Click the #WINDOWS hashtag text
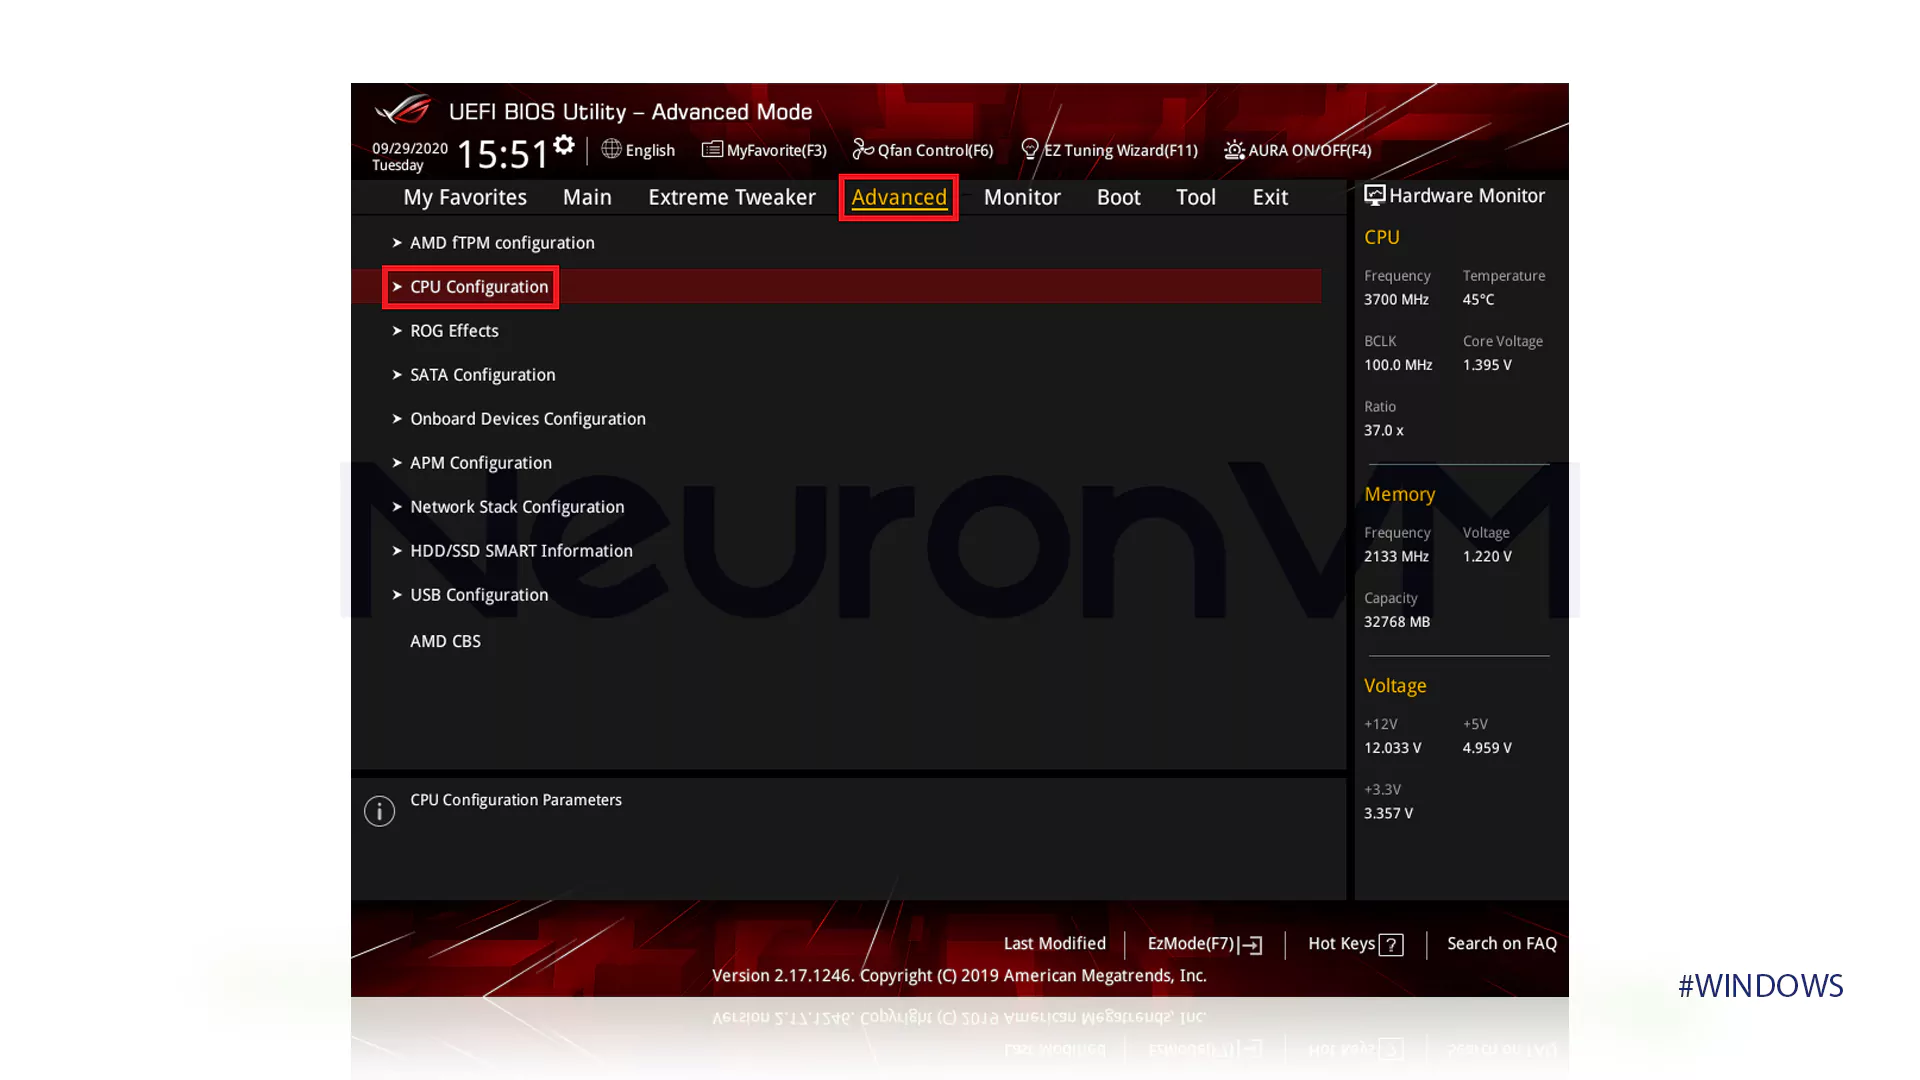 (1761, 986)
